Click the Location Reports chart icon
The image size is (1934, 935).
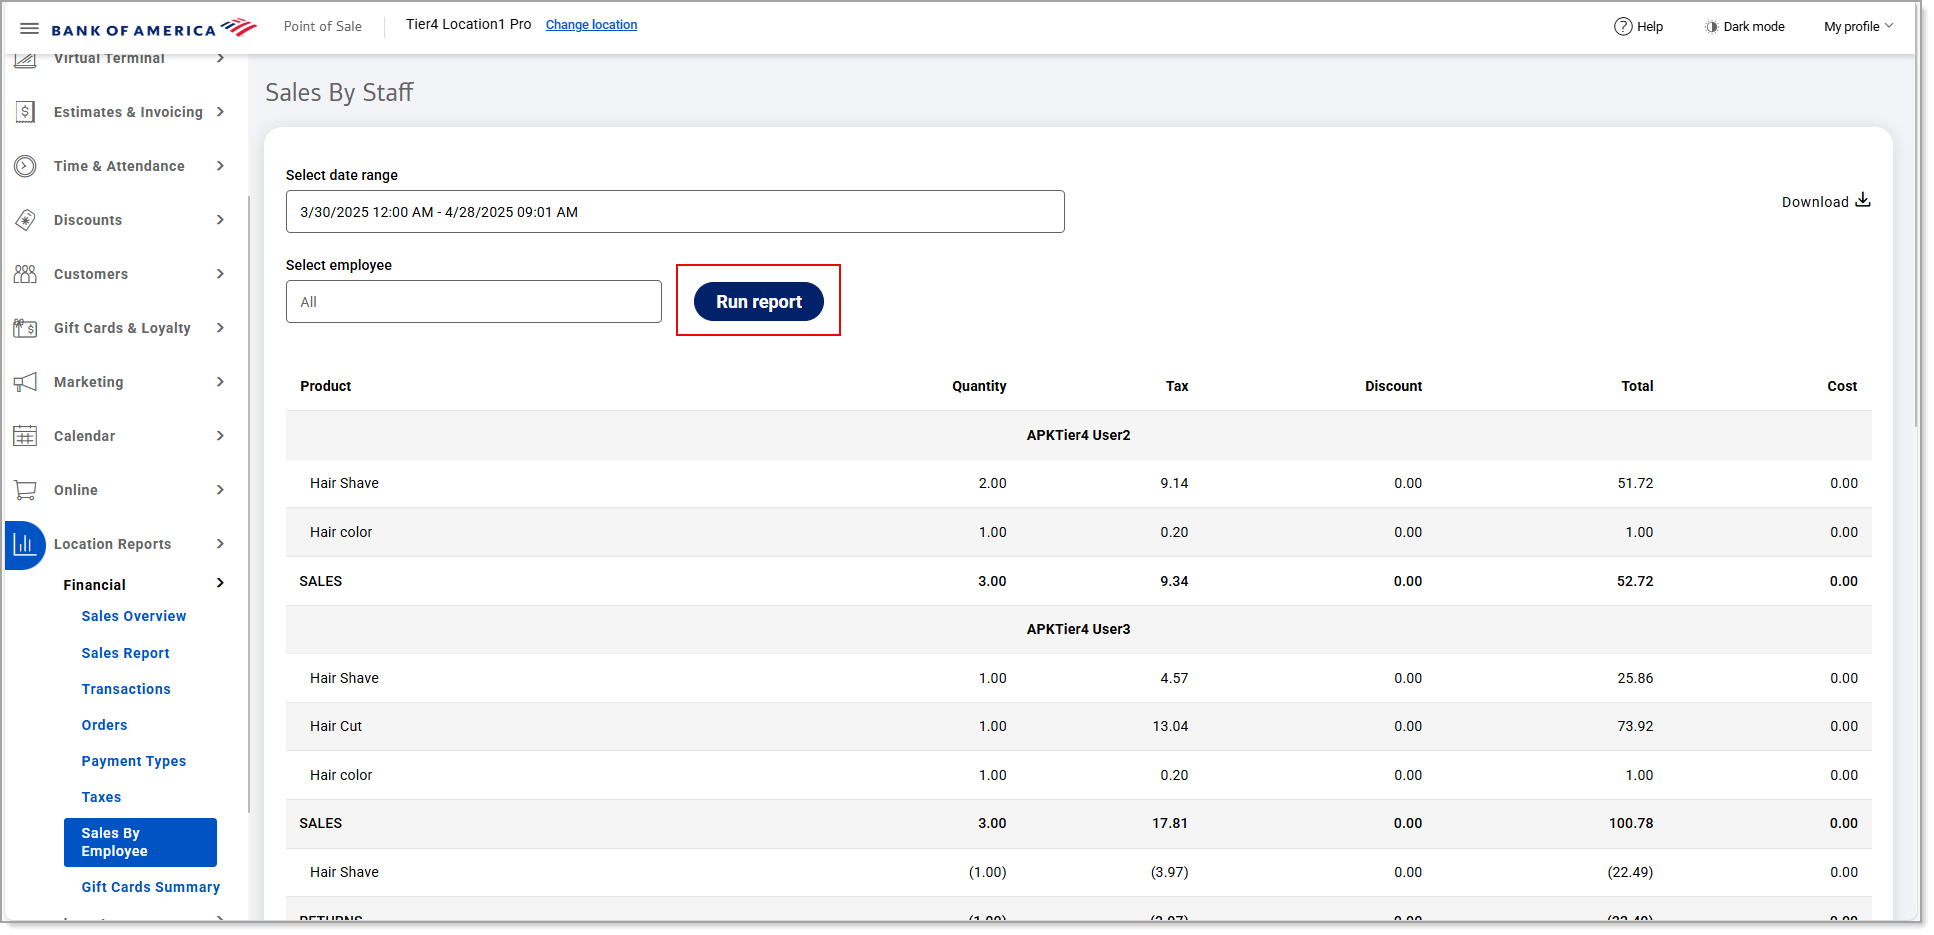(x=25, y=545)
